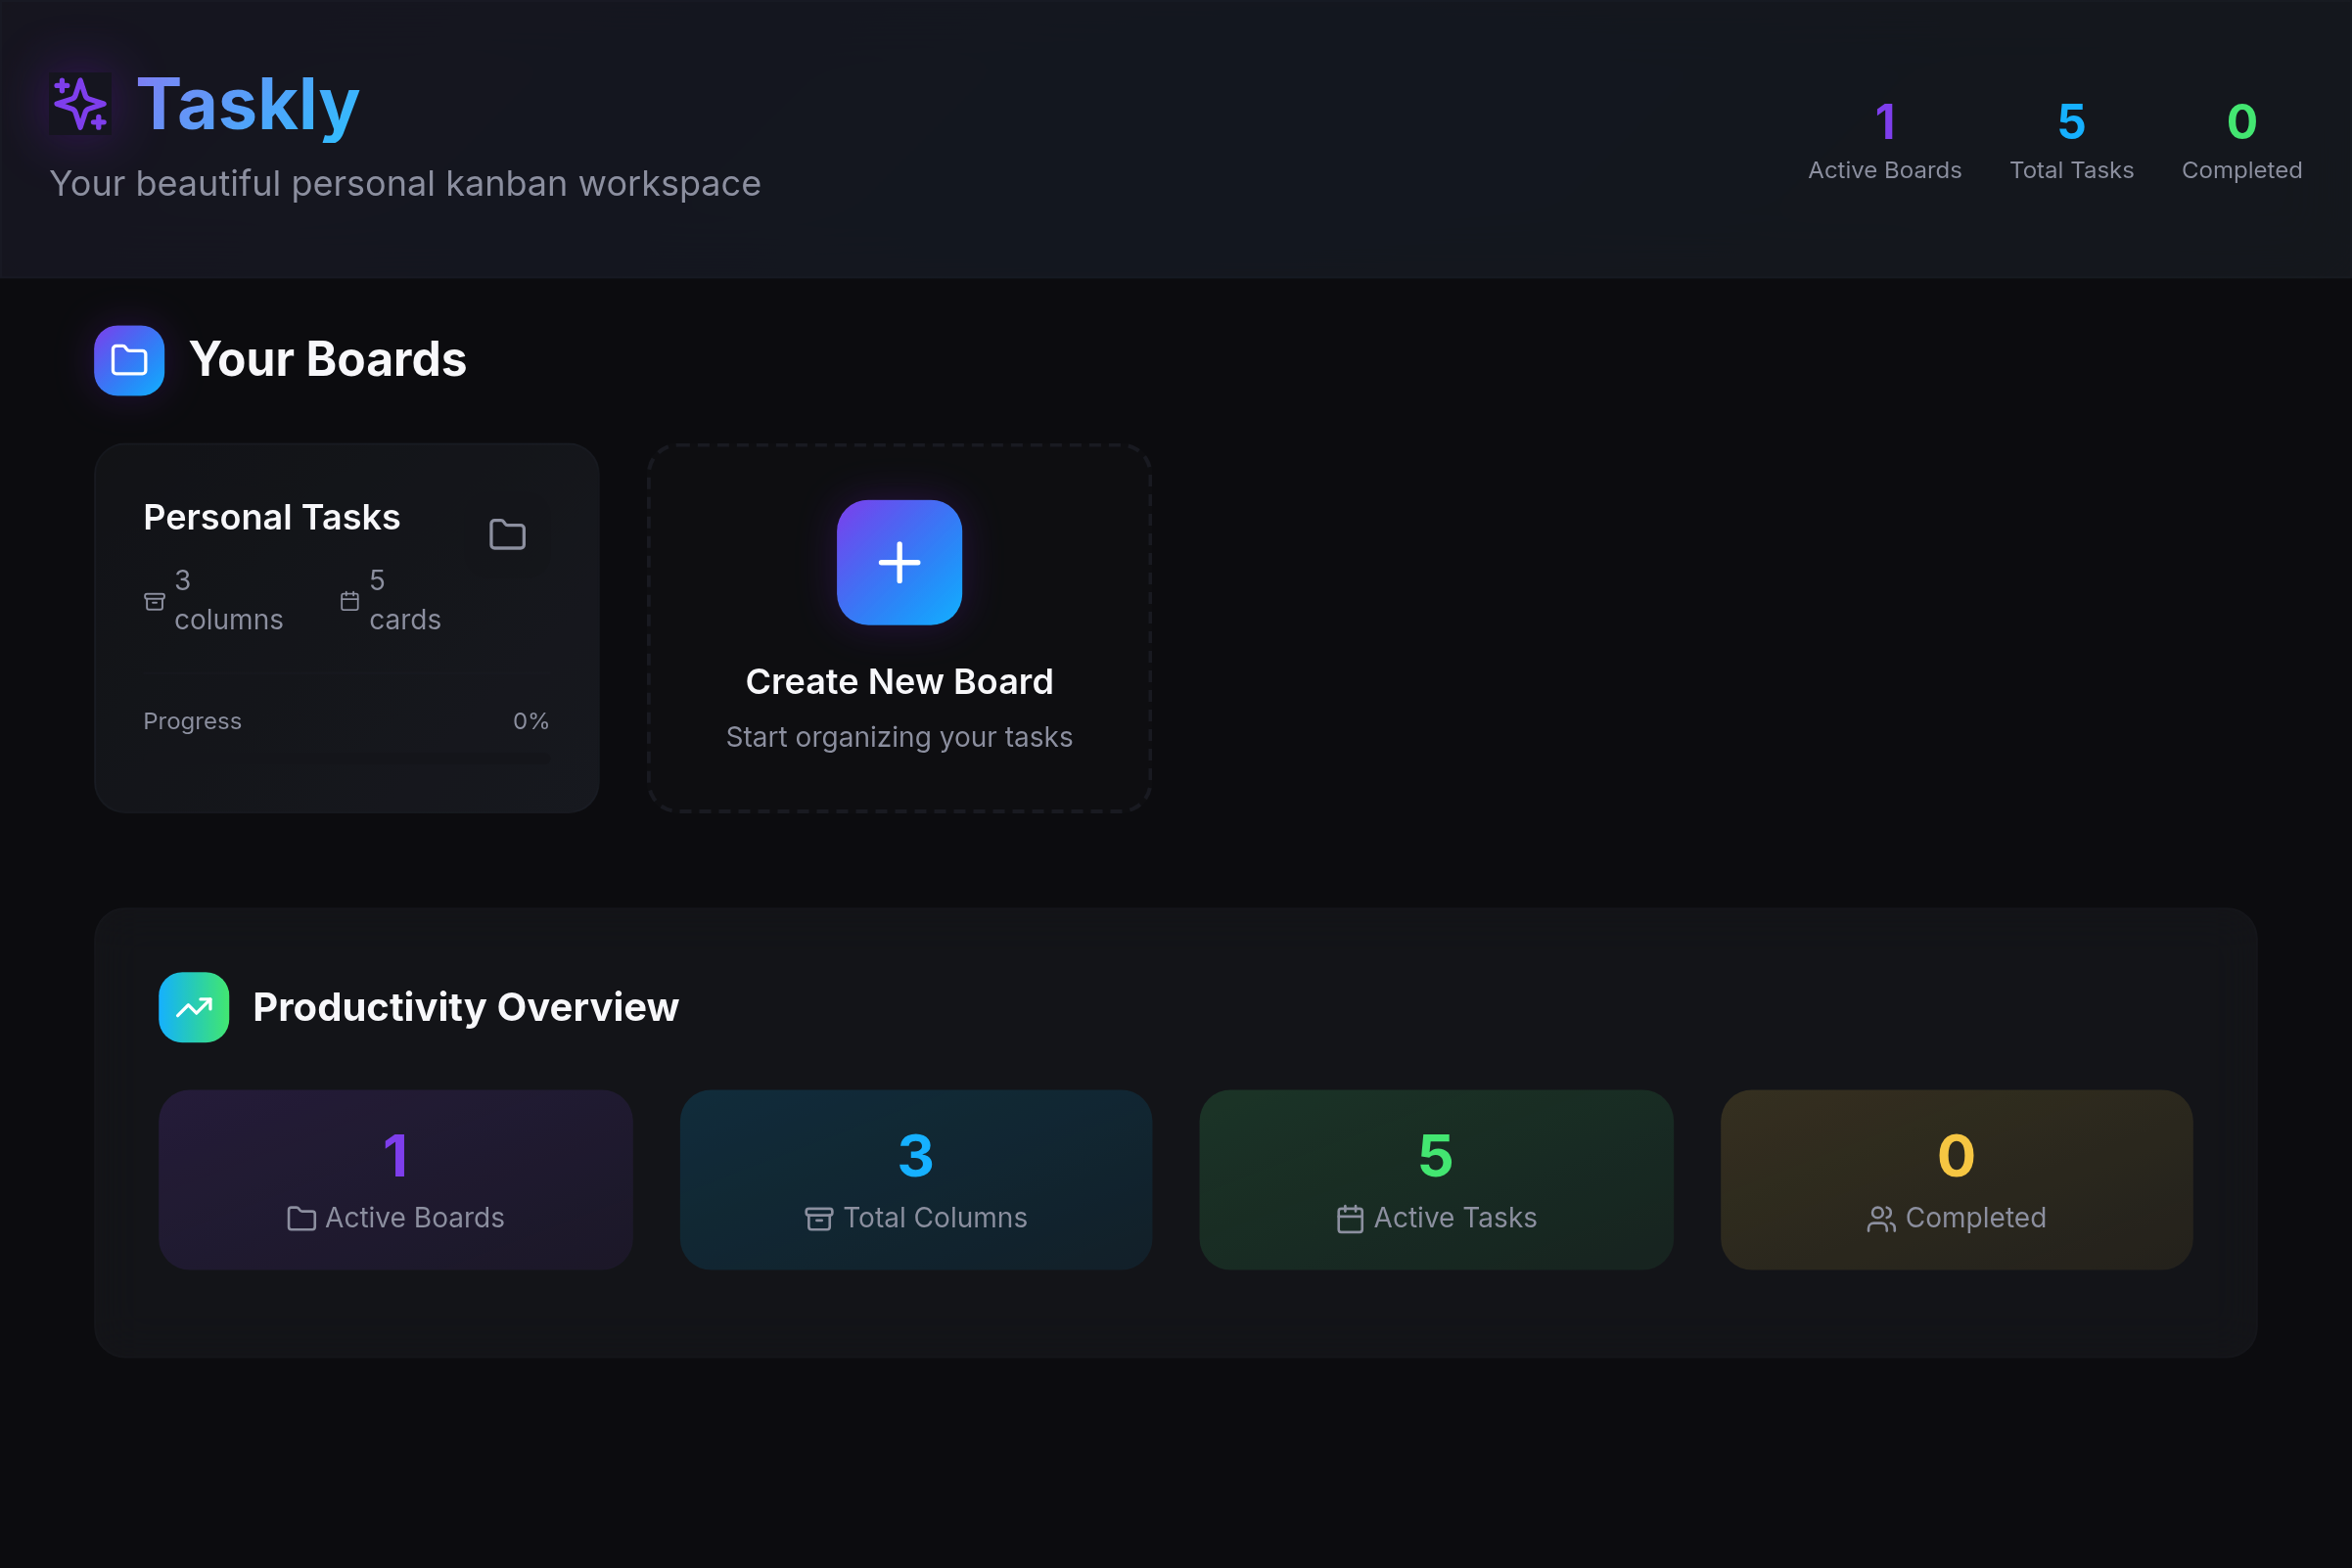This screenshot has height=1568, width=2352.
Task: Click folder icon on Personal Tasks card
Action: [507, 535]
